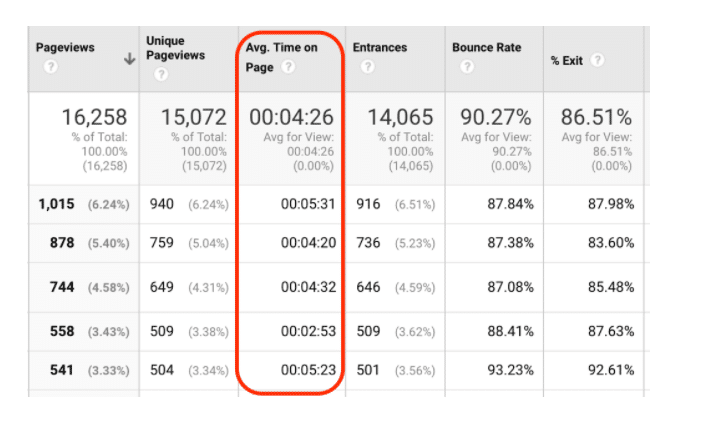Open help icon beside Avg. Time on Page
The width and height of the screenshot is (708, 423).
(x=288, y=67)
